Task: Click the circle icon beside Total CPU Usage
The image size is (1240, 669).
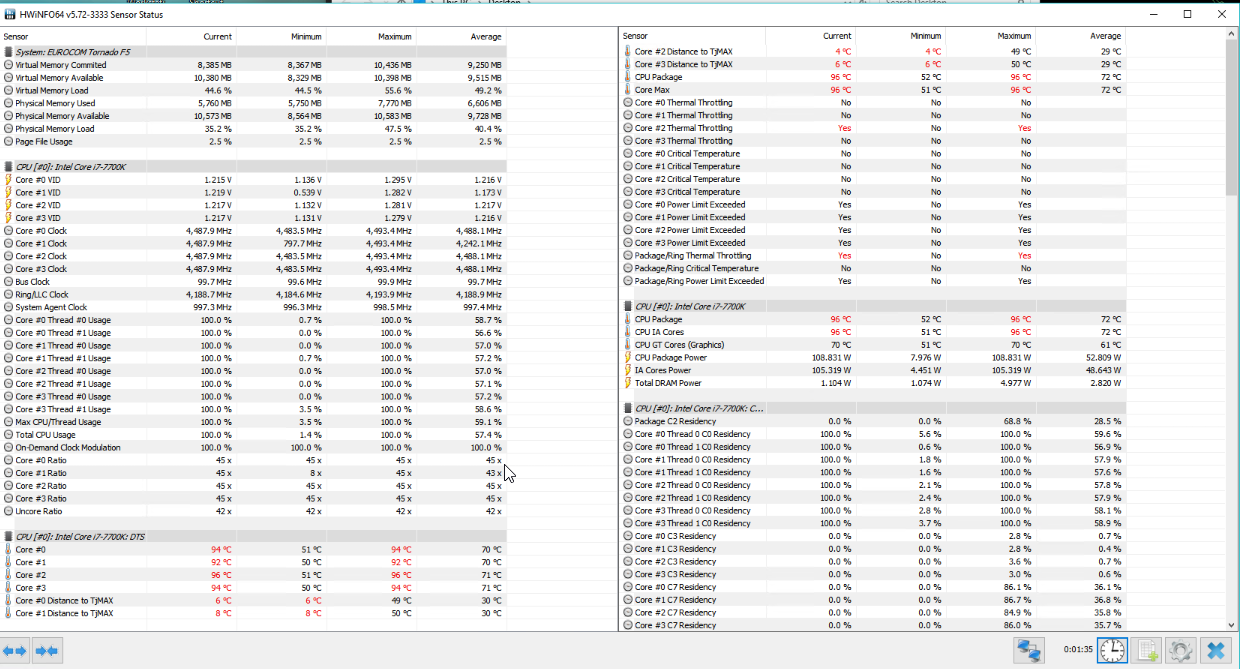Action: [8, 435]
